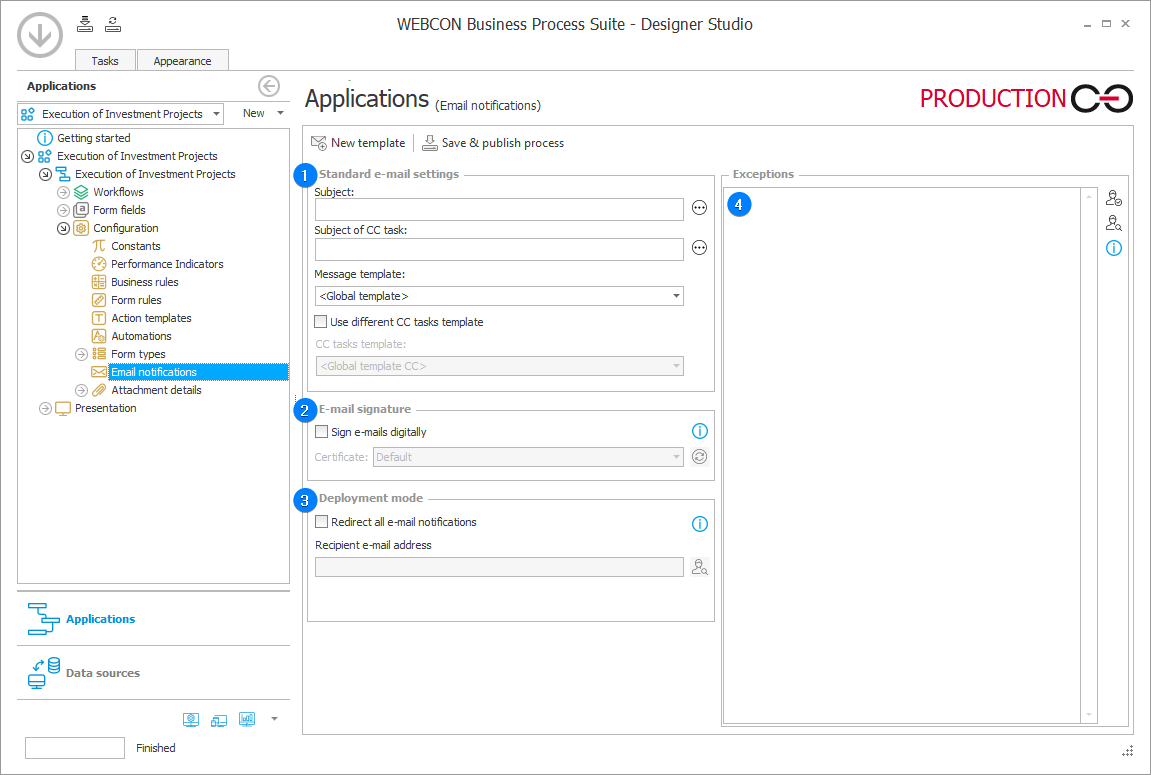1151x775 pixels.
Task: Select Presentation tree item
Action: point(106,408)
